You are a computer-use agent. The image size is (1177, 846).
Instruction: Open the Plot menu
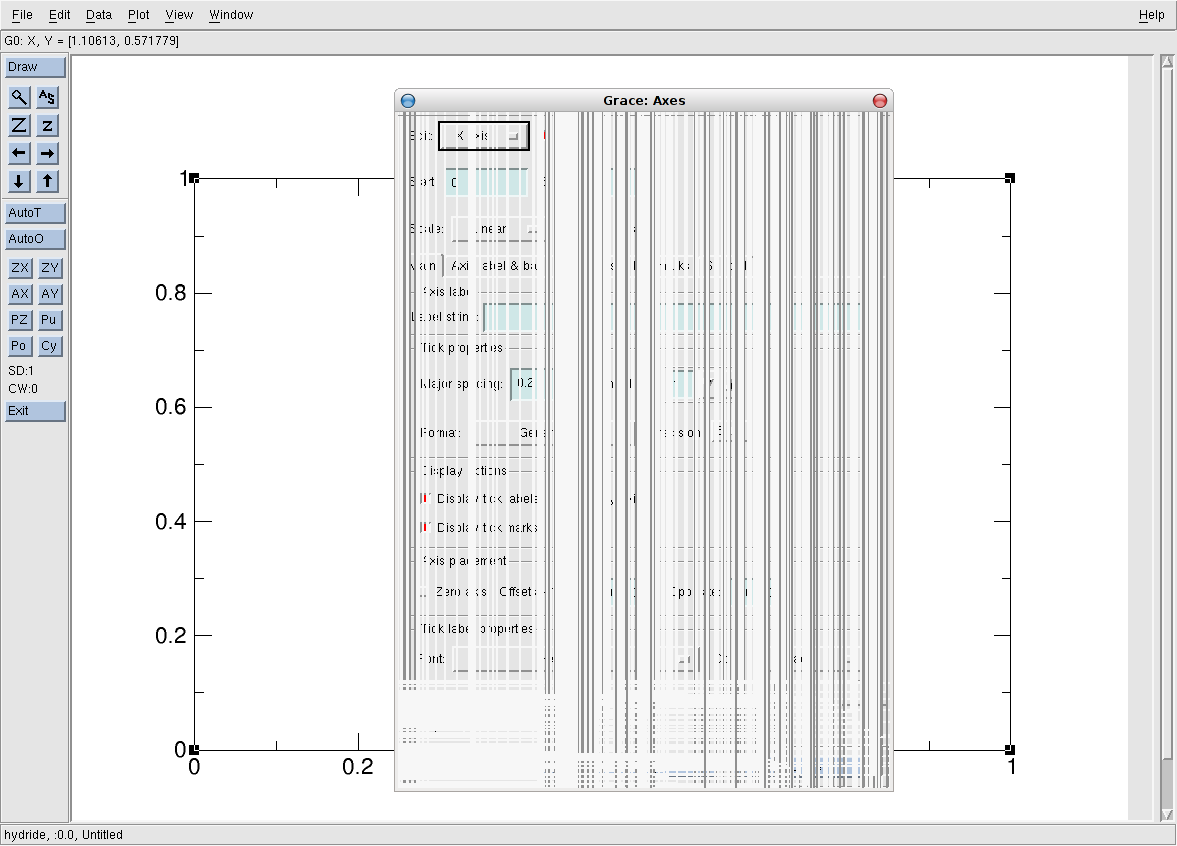pos(139,15)
